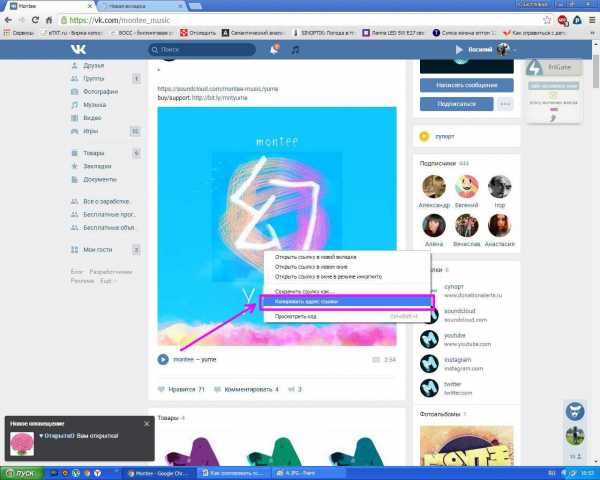Share the post with the repost icon
The width and height of the screenshot is (600, 480).
click(x=292, y=389)
